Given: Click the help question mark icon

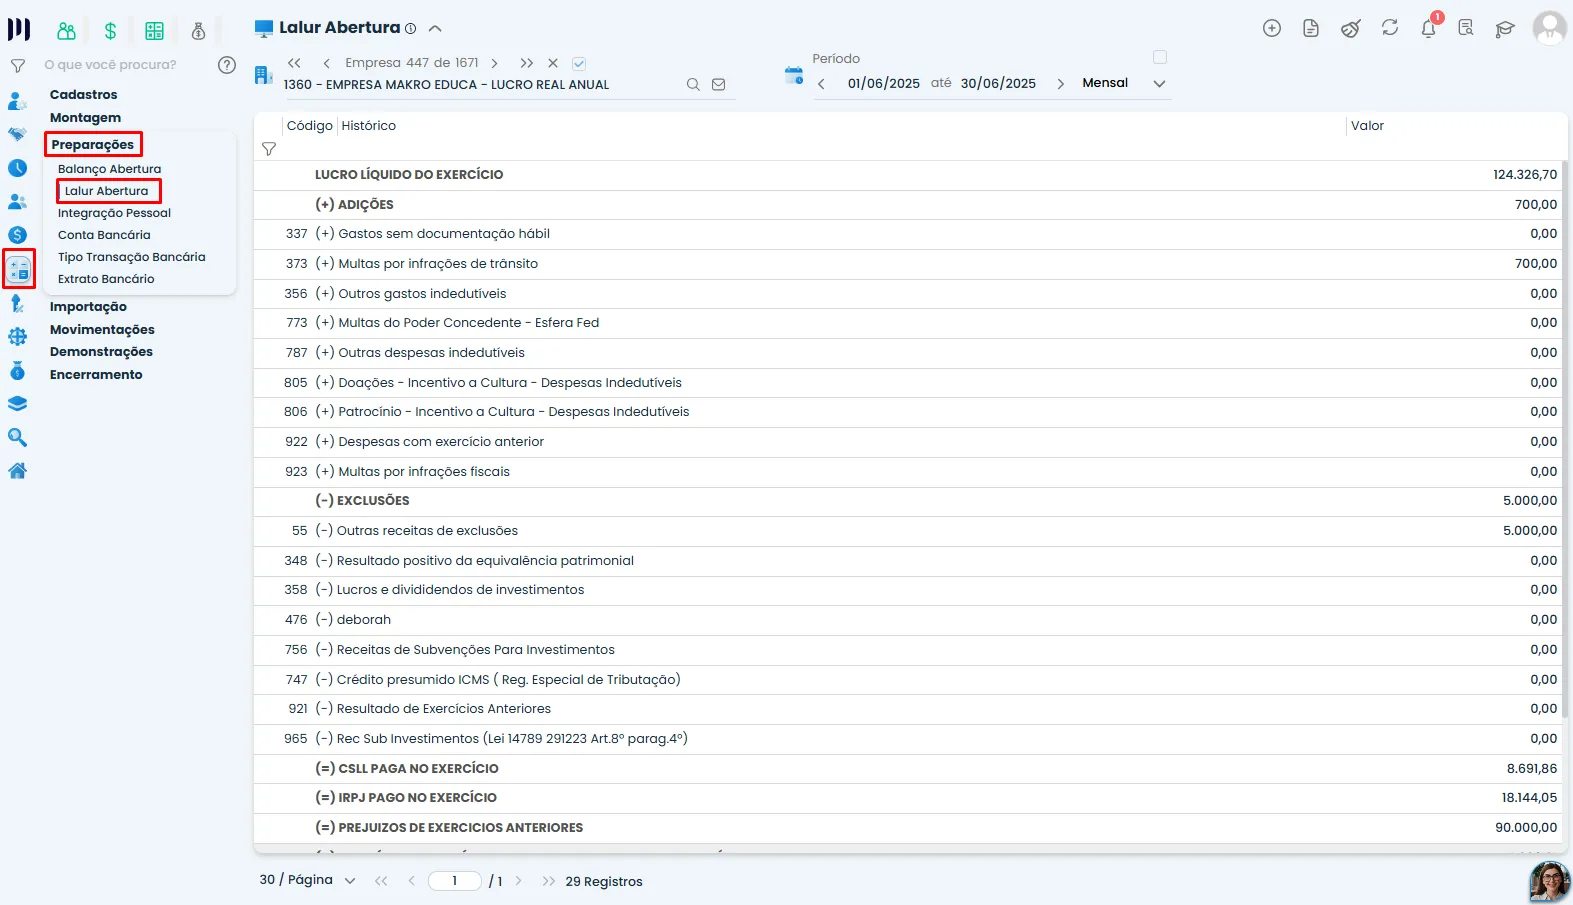Looking at the screenshot, I should [x=227, y=65].
